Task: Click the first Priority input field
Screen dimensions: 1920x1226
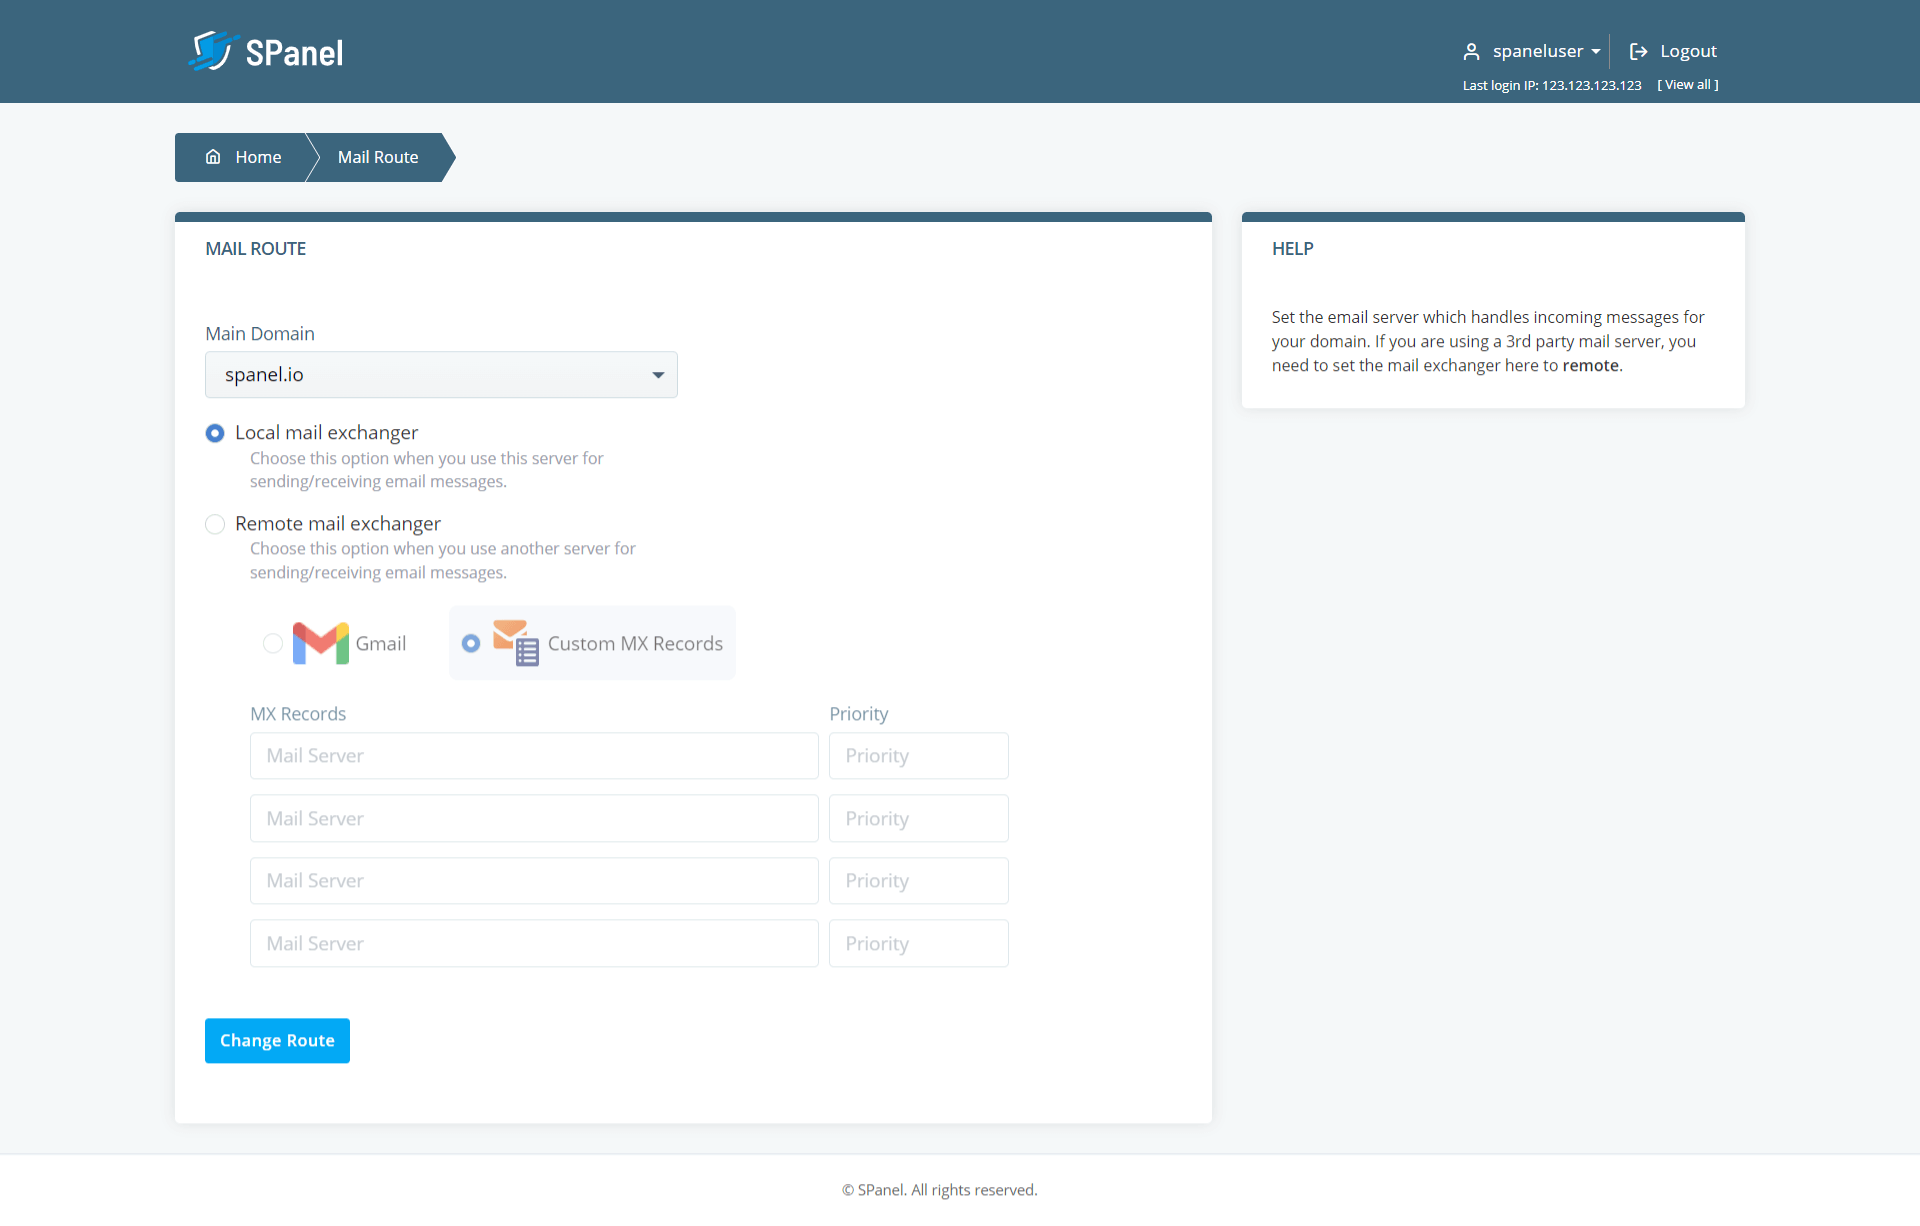Action: point(917,756)
